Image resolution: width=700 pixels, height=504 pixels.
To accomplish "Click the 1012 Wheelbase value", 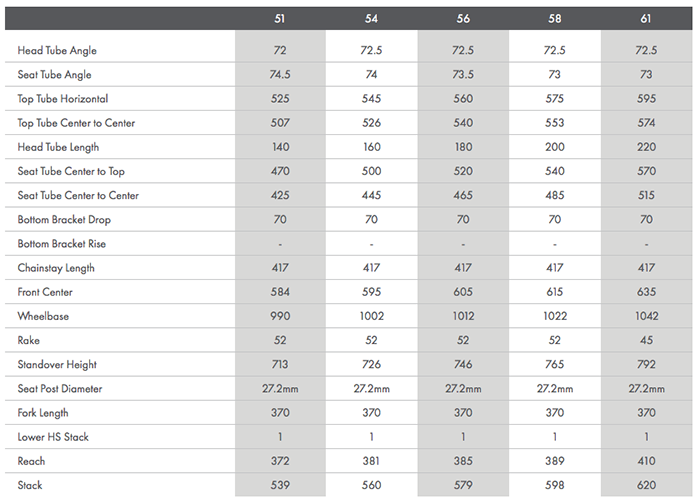I will click(x=463, y=316).
